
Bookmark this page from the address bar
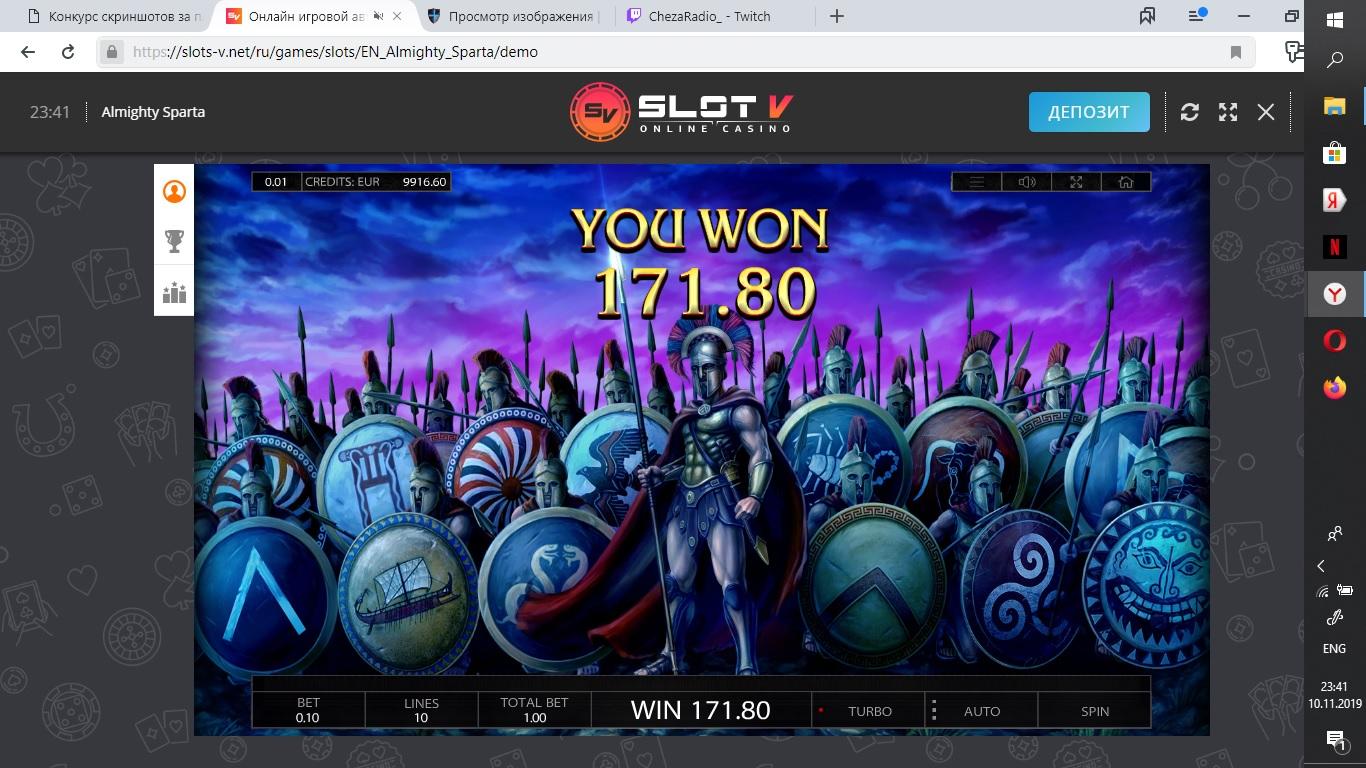pyautogui.click(x=1236, y=52)
